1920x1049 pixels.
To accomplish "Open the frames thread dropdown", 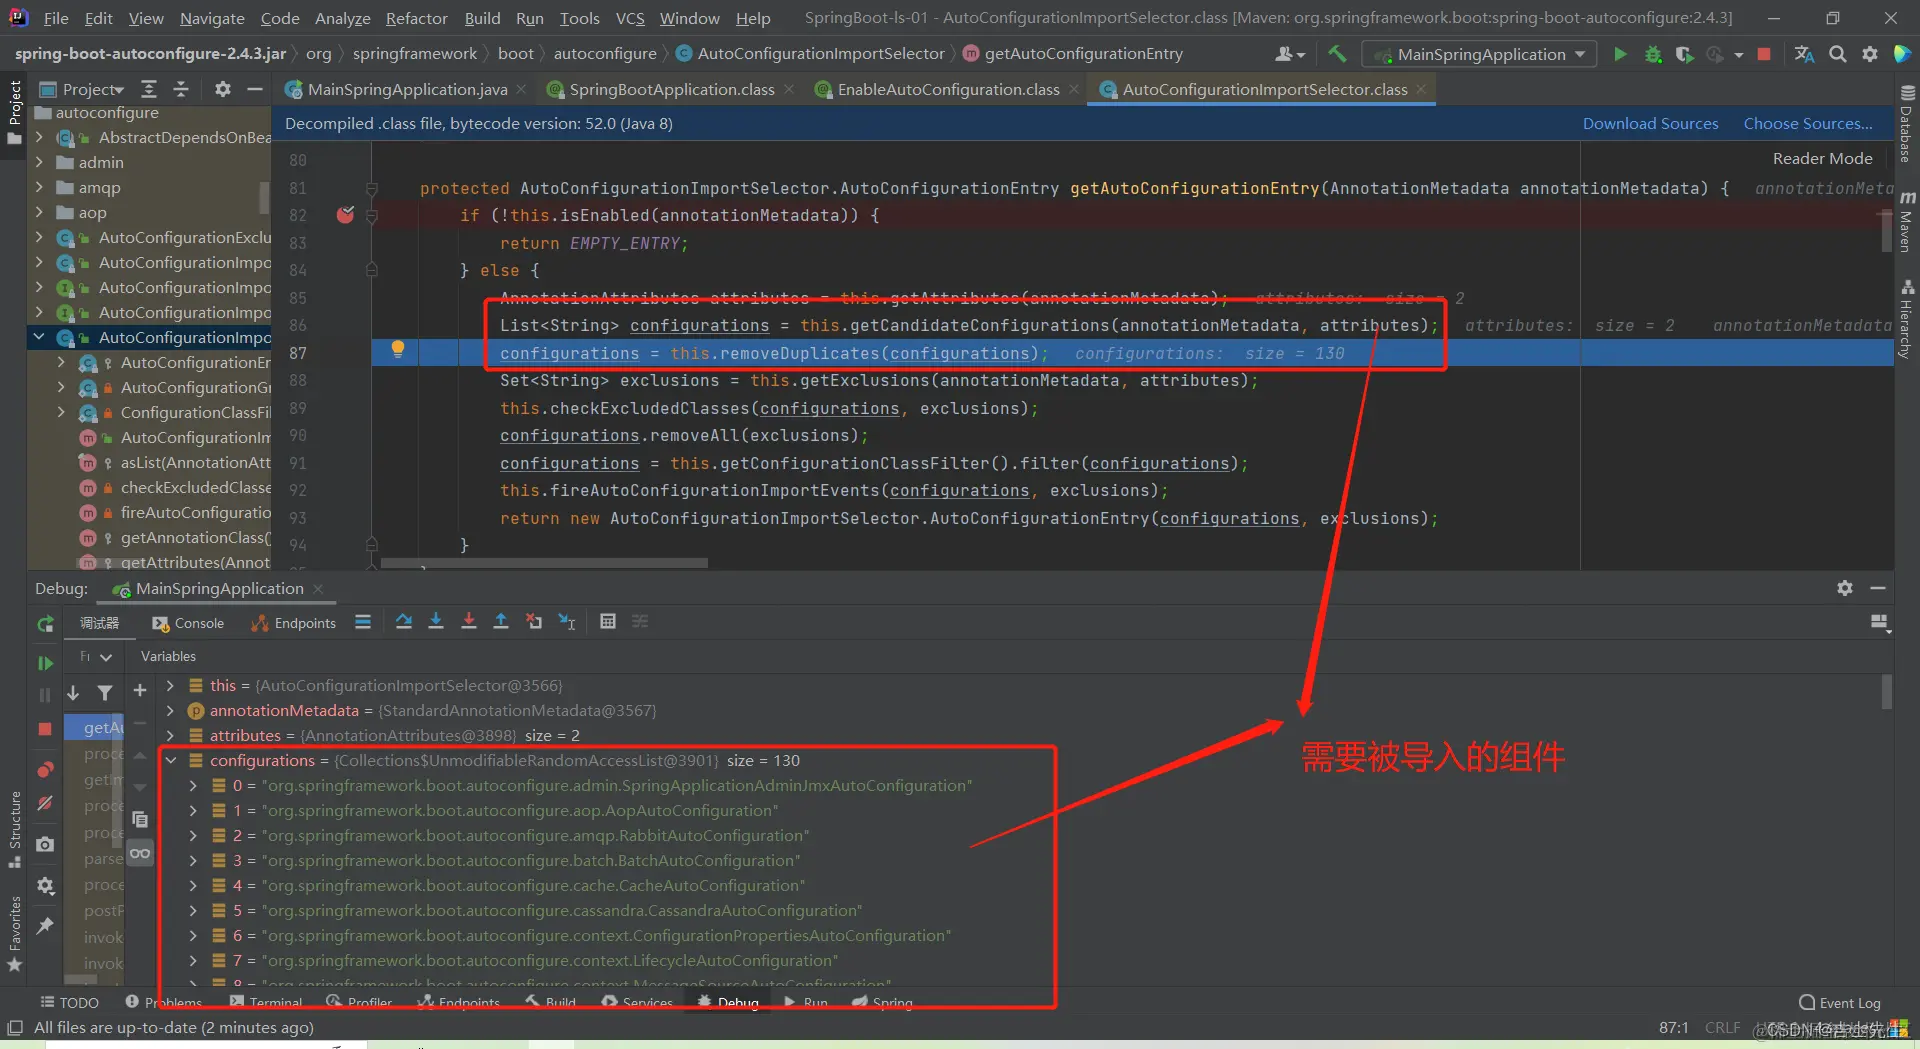I will (95, 657).
